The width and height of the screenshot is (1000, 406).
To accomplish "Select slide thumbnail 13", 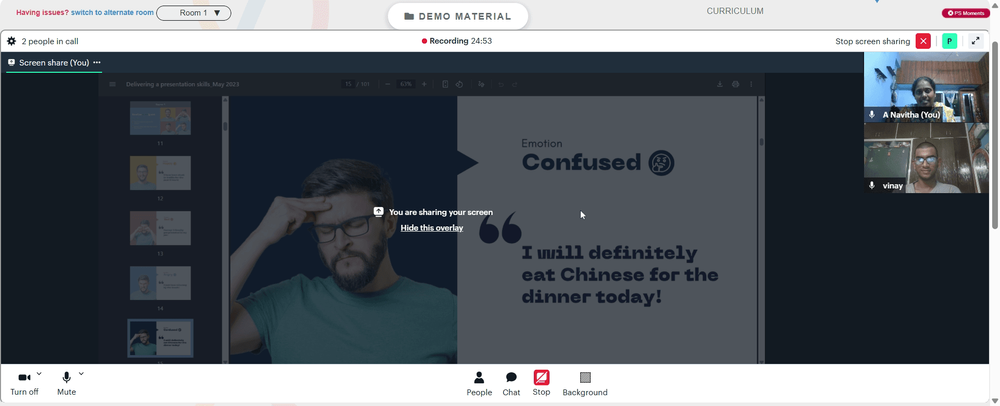I will (160, 228).
